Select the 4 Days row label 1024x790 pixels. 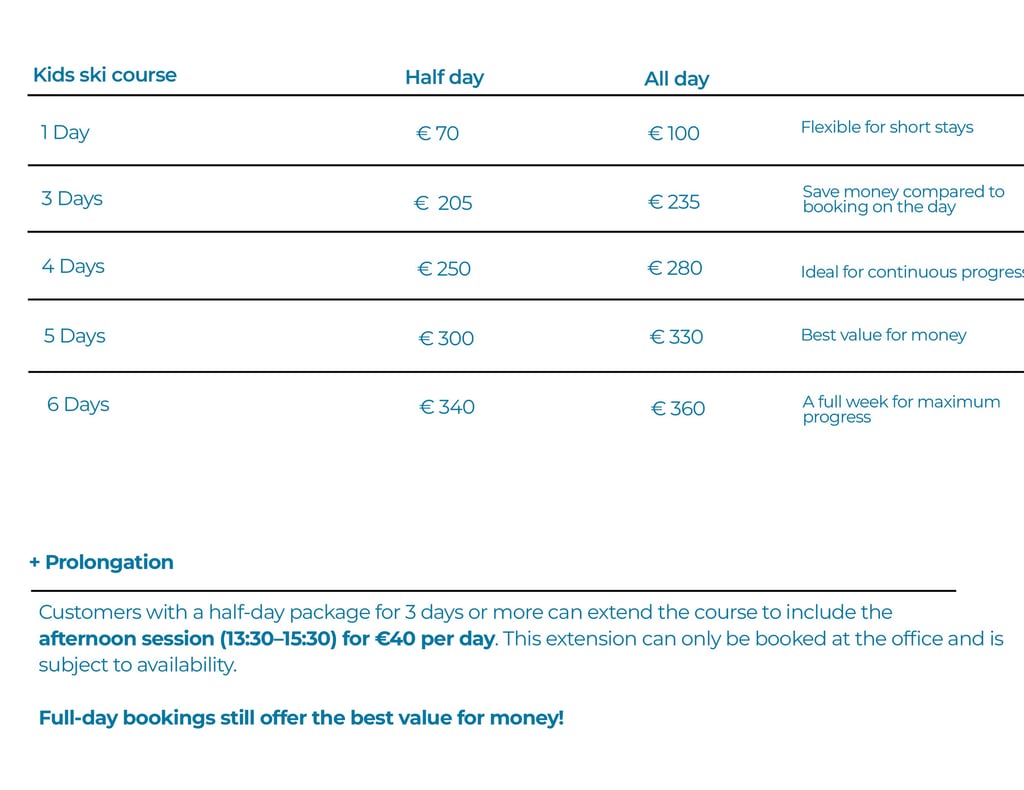click(73, 266)
